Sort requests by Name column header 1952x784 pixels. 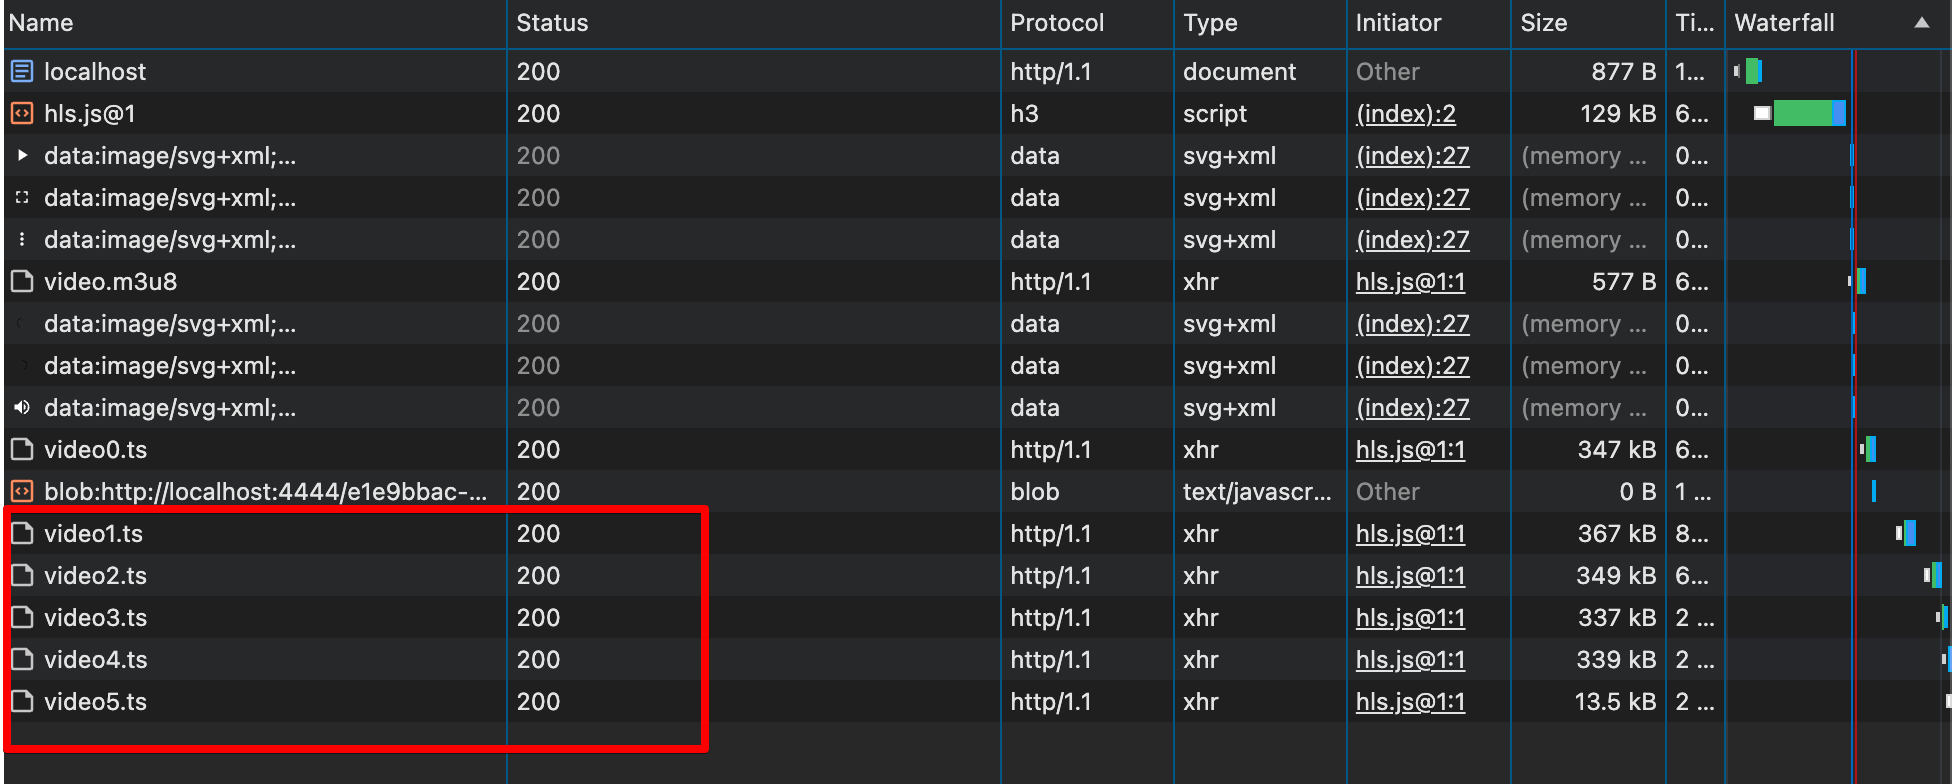pyautogui.click(x=42, y=23)
